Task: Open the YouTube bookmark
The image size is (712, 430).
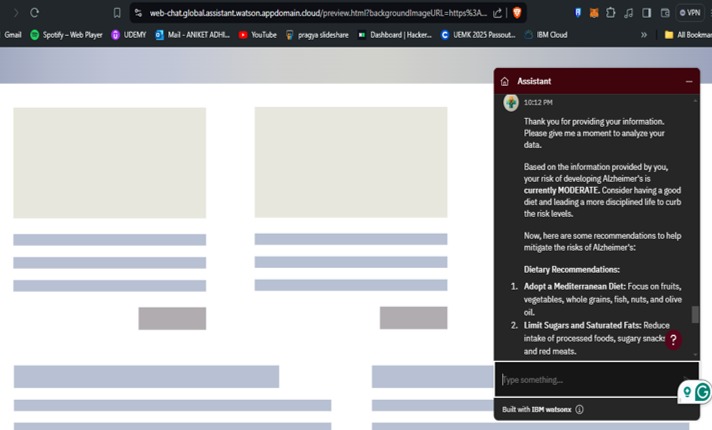Action: click(x=257, y=35)
